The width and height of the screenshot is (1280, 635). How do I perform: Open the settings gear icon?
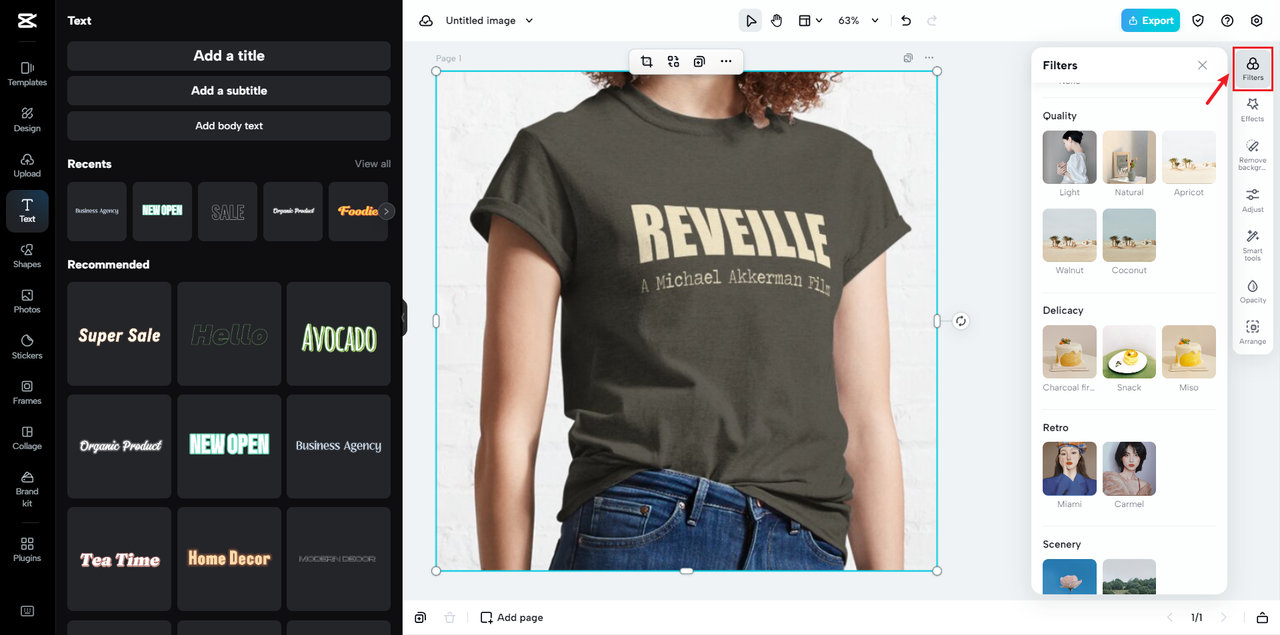1257,20
